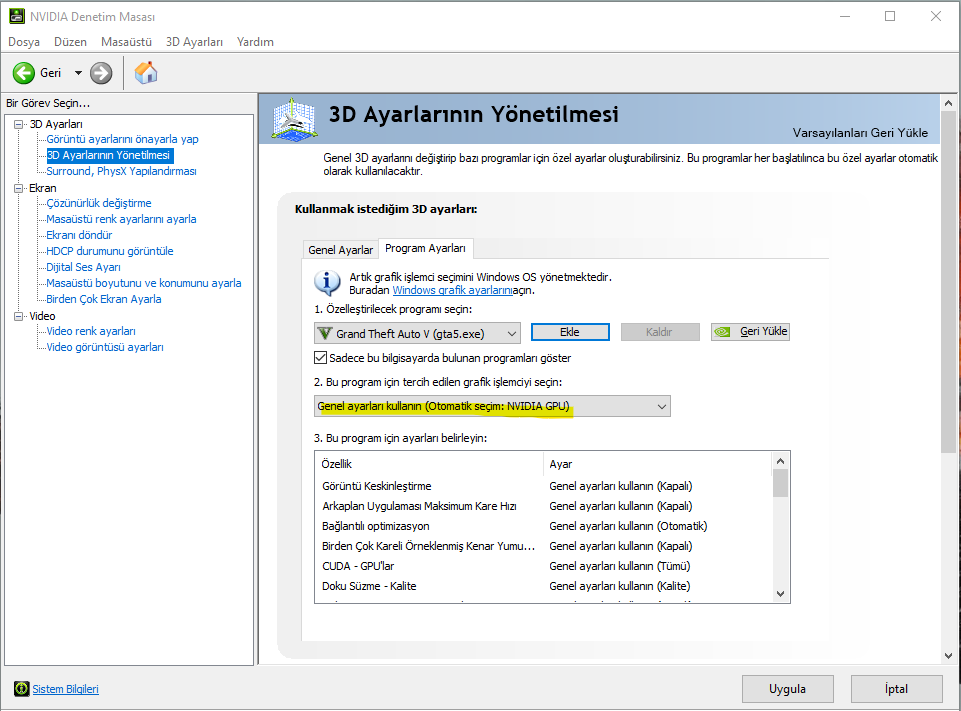The width and height of the screenshot is (961, 711).
Task: Click the 'Ayar' column header
Action: pos(657,464)
